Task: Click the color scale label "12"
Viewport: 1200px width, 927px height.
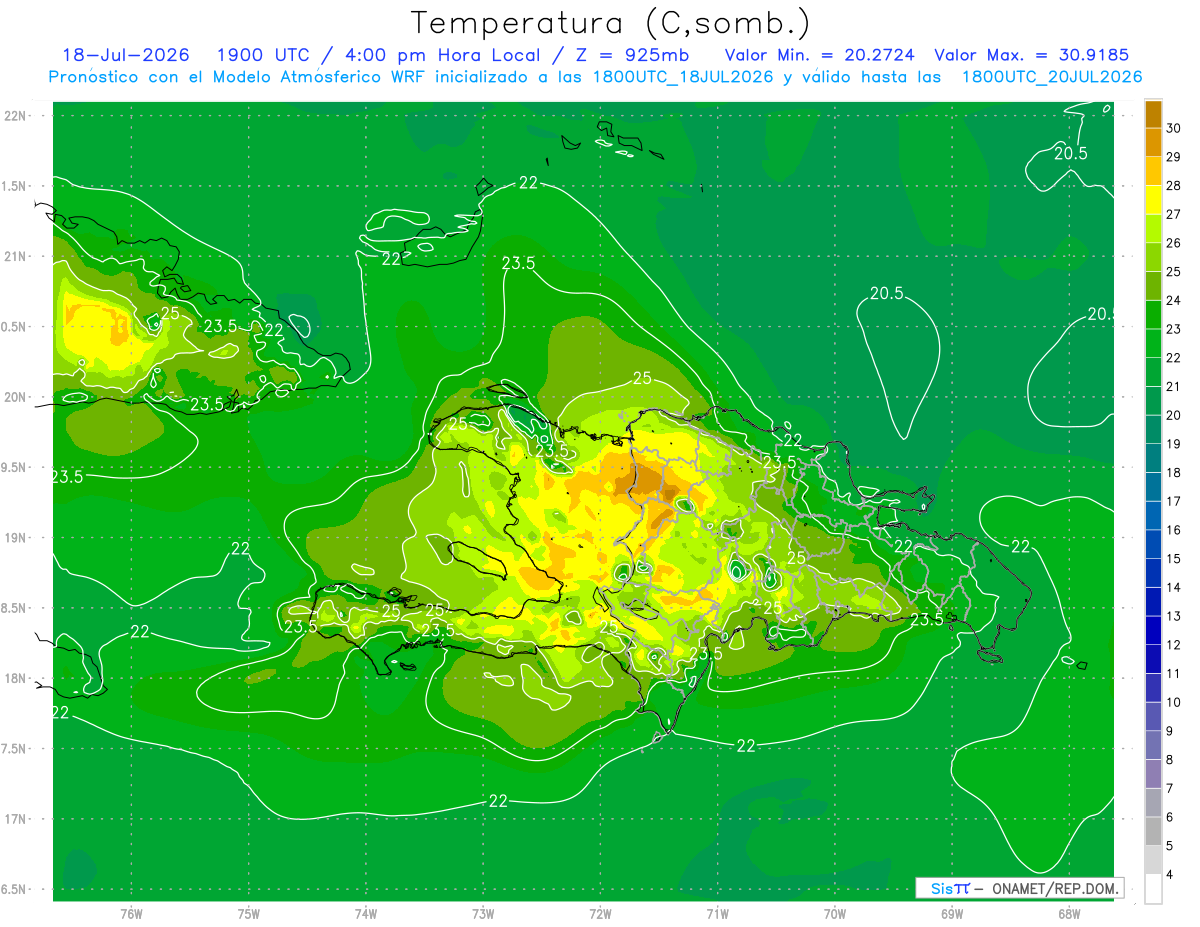Action: click(1175, 645)
